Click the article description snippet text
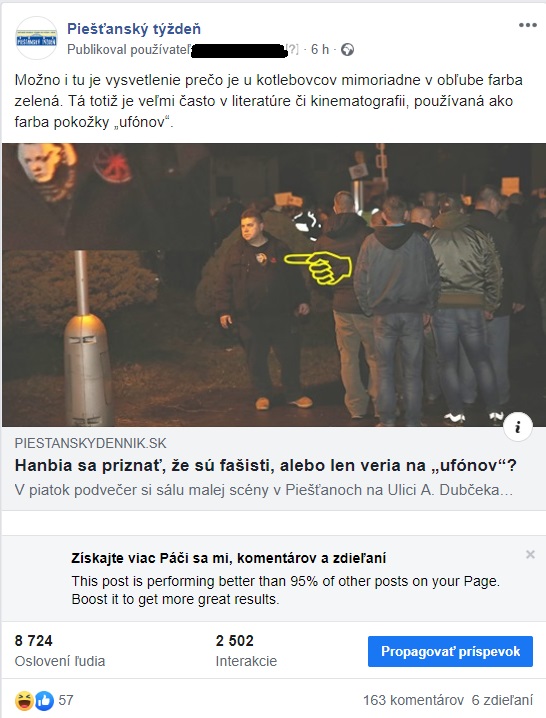Image resolution: width=546 pixels, height=718 pixels. point(264,490)
